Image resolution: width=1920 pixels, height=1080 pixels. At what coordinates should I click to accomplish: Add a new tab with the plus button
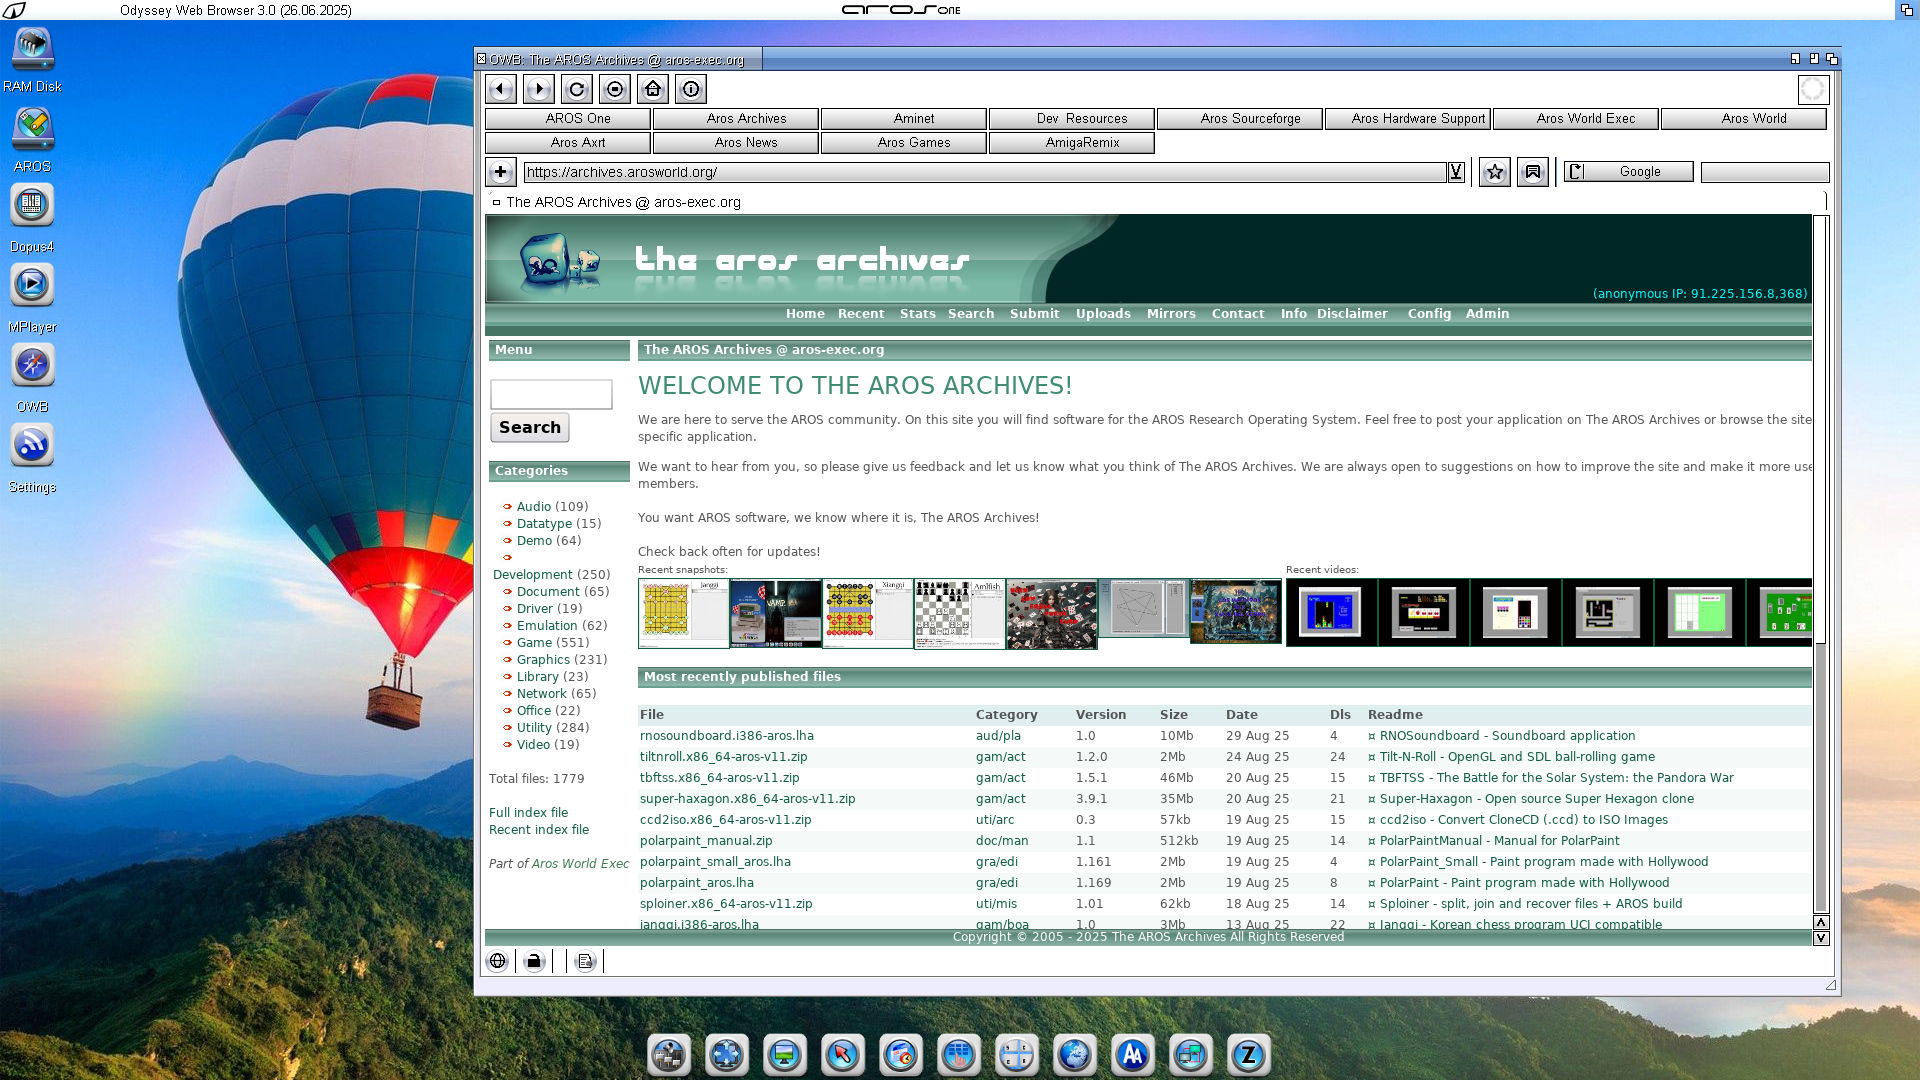tap(501, 172)
